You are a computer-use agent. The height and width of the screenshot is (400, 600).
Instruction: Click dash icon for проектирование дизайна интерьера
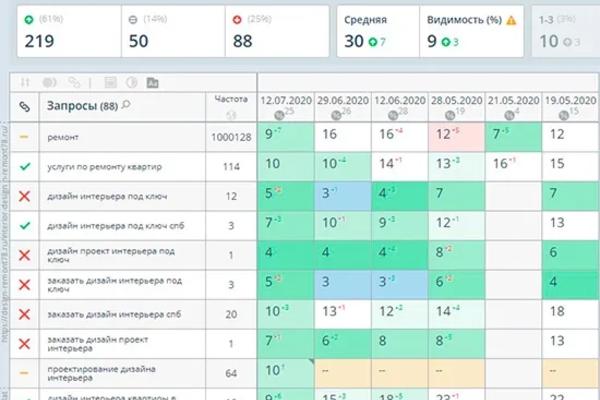point(24,373)
